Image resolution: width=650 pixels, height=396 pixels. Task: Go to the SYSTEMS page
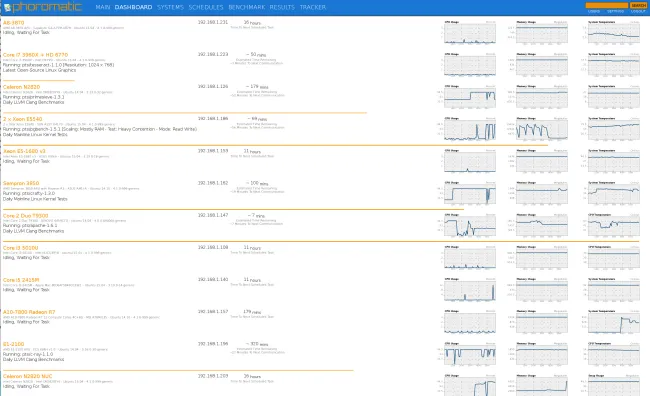pos(170,7)
